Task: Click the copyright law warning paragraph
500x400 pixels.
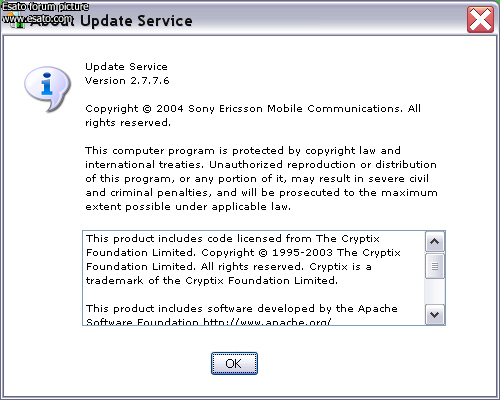Action: [261, 179]
